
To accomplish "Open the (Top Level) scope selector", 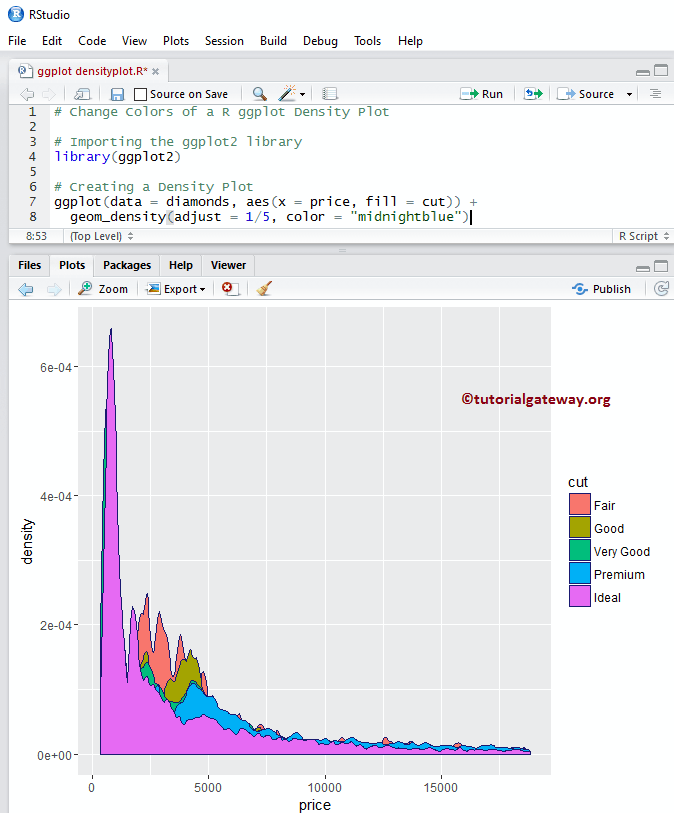I will [x=102, y=236].
